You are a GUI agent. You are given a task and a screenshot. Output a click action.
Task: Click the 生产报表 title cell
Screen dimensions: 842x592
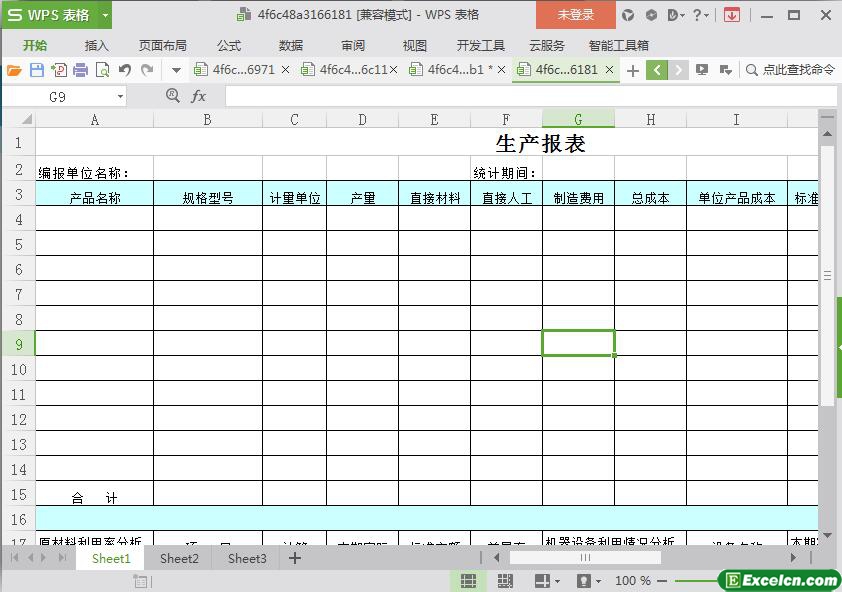pos(541,143)
